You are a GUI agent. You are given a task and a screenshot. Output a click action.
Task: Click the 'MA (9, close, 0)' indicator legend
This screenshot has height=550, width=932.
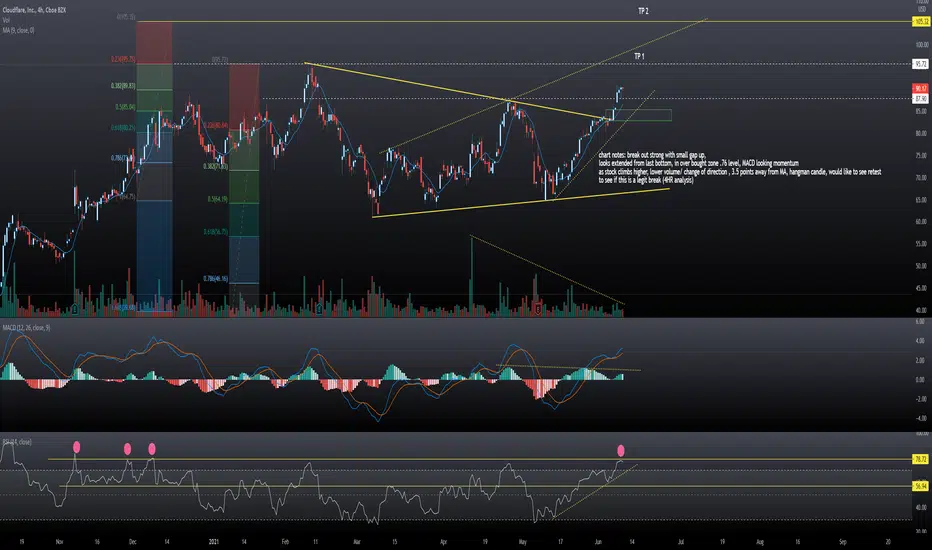[18, 30]
